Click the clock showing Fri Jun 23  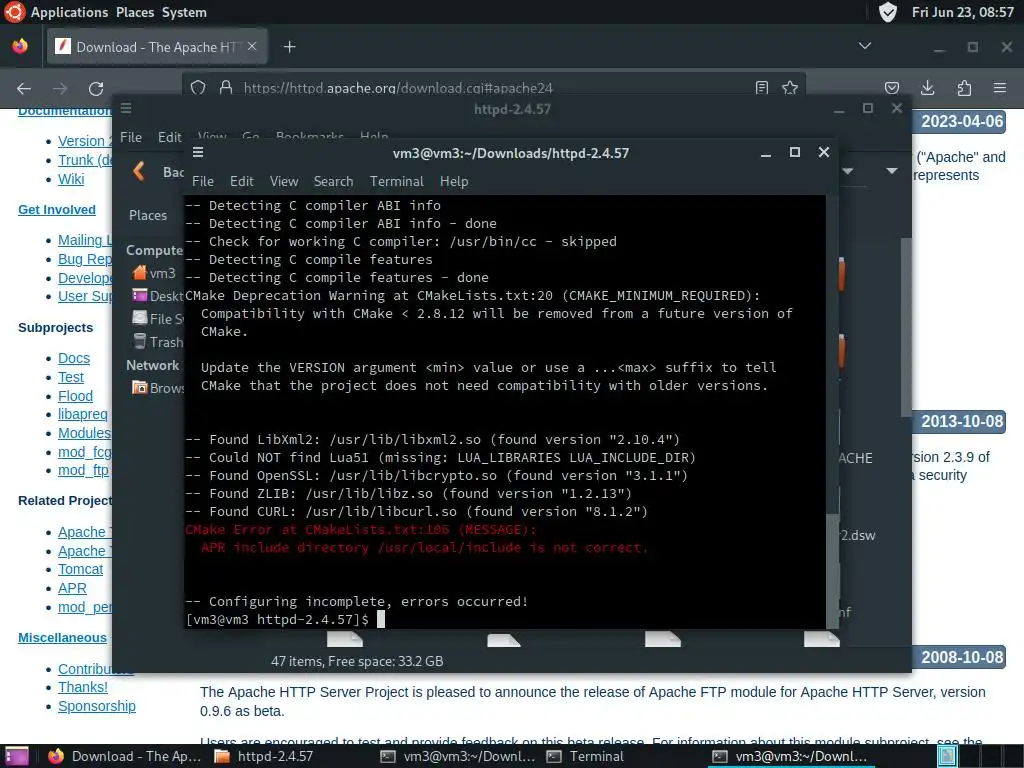963,12
